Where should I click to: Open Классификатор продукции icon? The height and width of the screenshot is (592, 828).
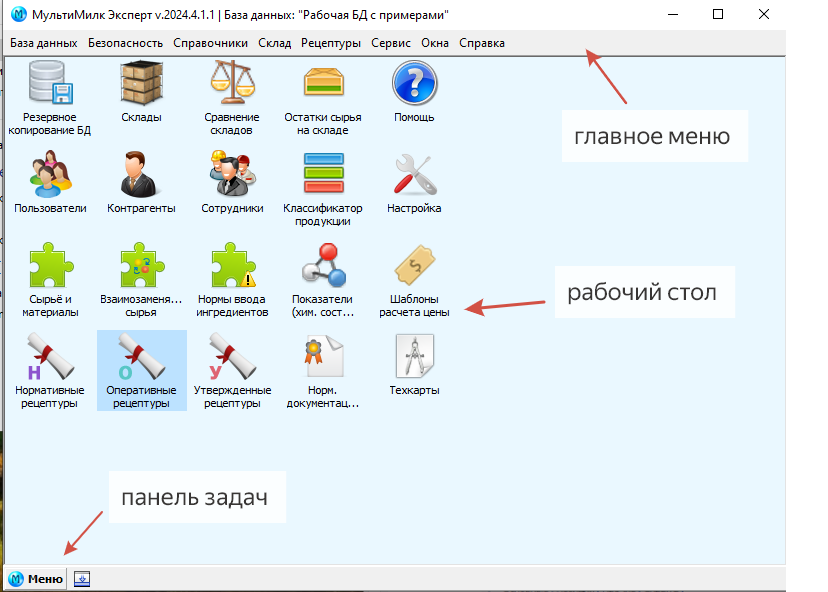[322, 174]
